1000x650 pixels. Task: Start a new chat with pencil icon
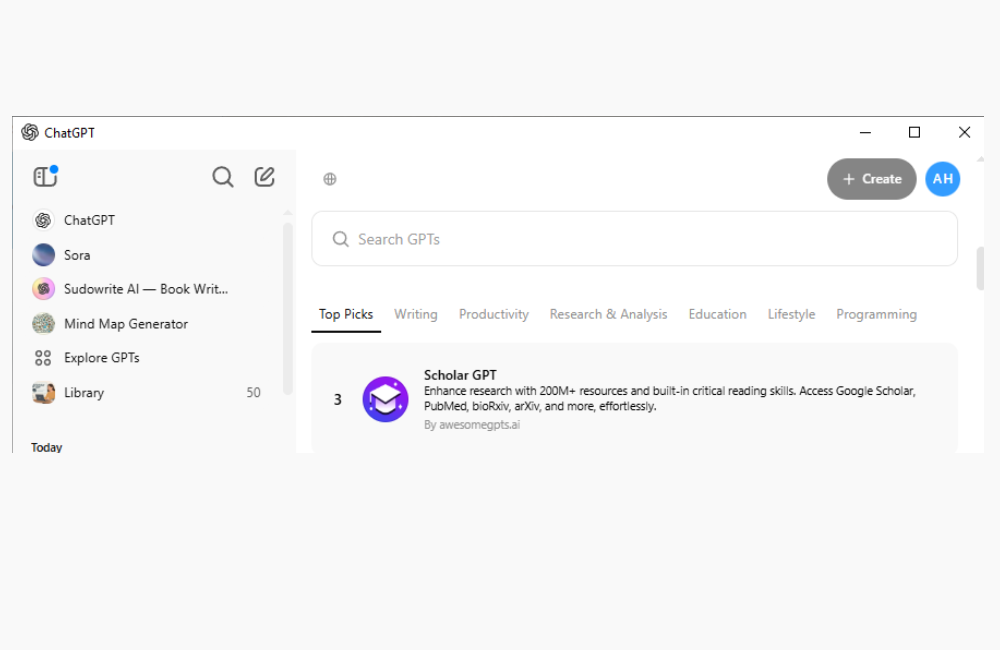pos(264,177)
